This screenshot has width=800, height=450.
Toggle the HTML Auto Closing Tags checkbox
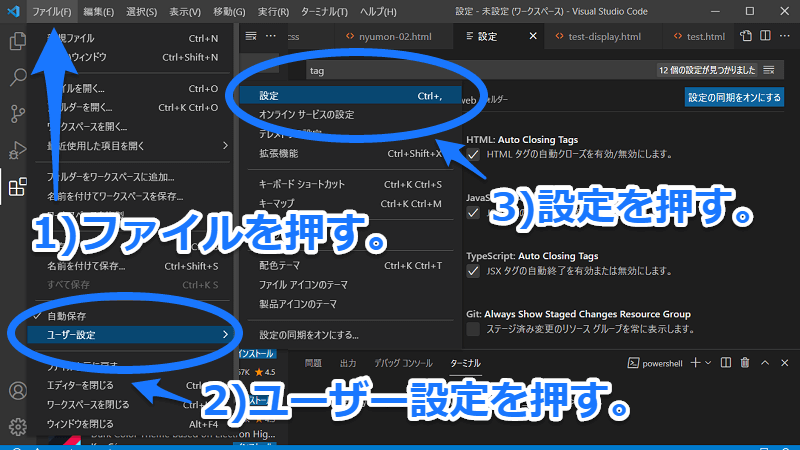coord(474,155)
